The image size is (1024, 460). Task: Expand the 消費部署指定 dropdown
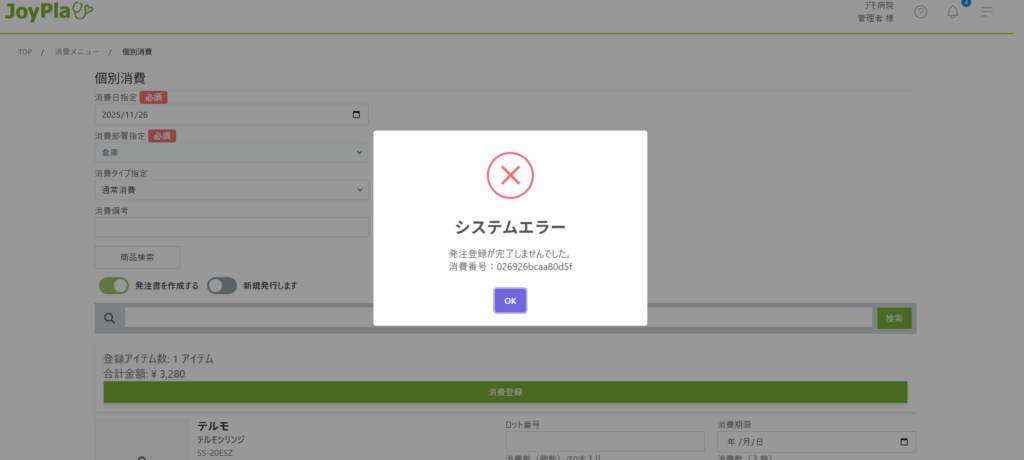click(x=231, y=153)
